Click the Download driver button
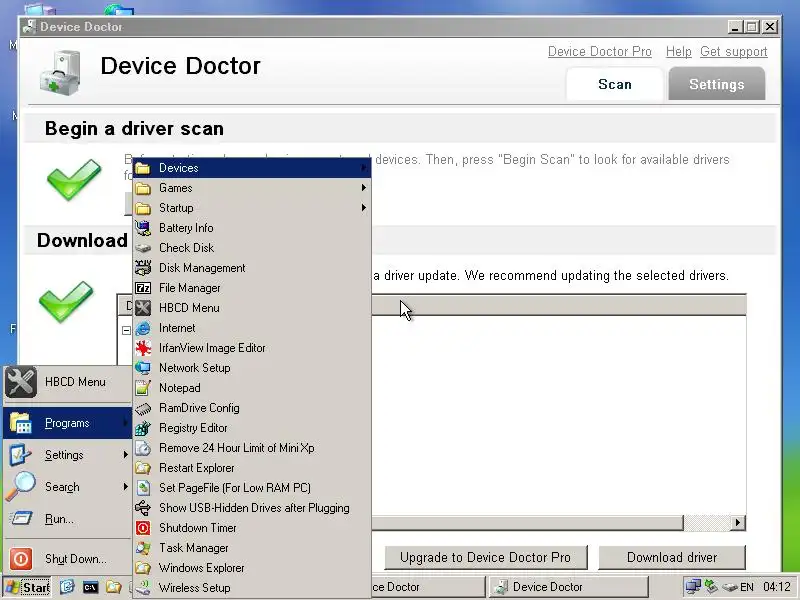The width and height of the screenshot is (800, 600). click(672, 557)
